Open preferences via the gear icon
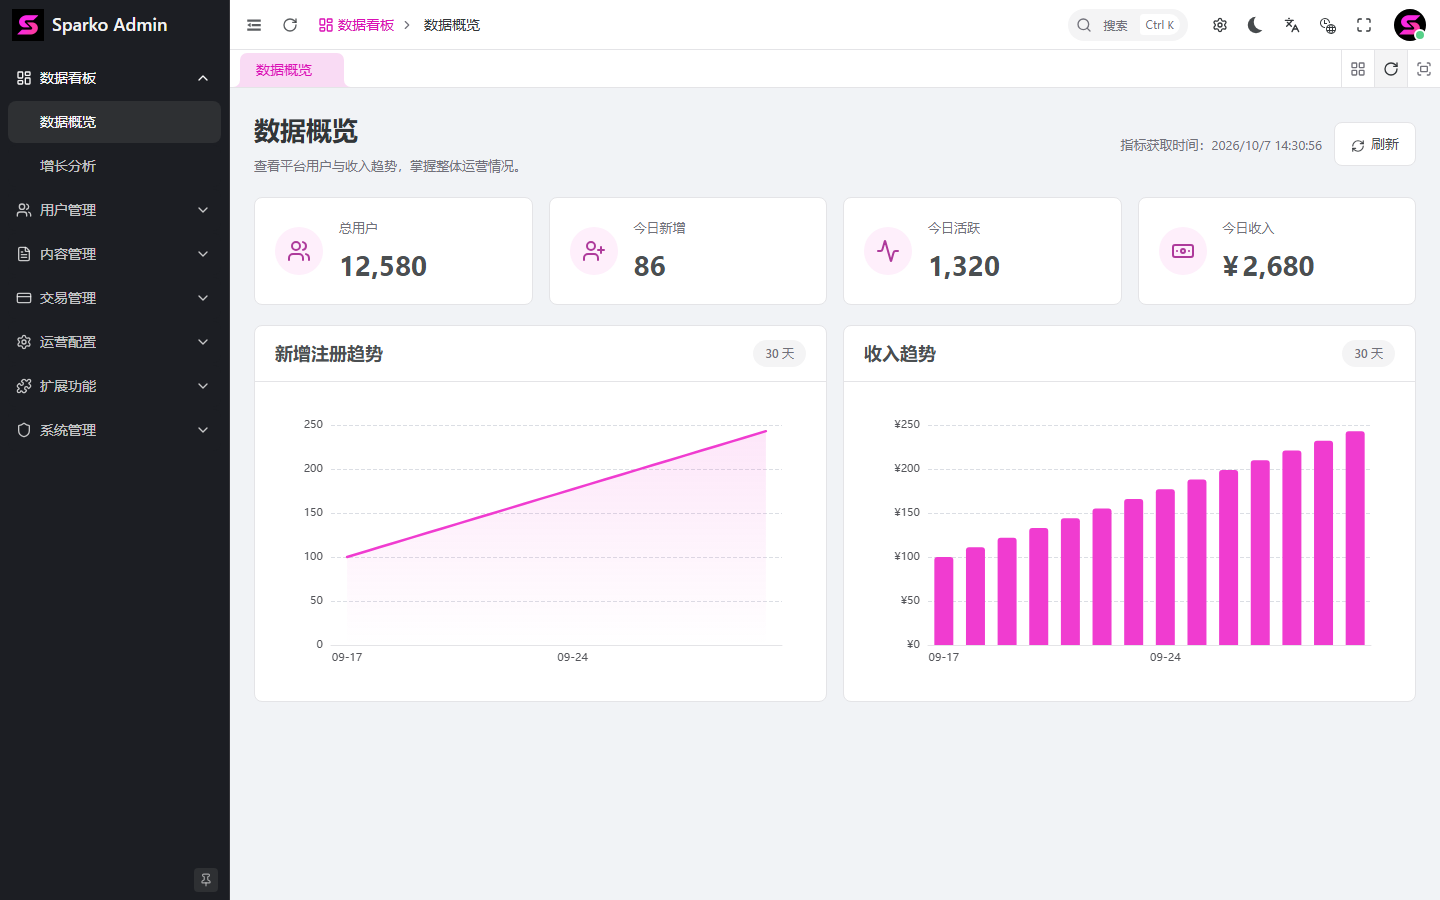This screenshot has height=900, width=1440. point(1220,25)
